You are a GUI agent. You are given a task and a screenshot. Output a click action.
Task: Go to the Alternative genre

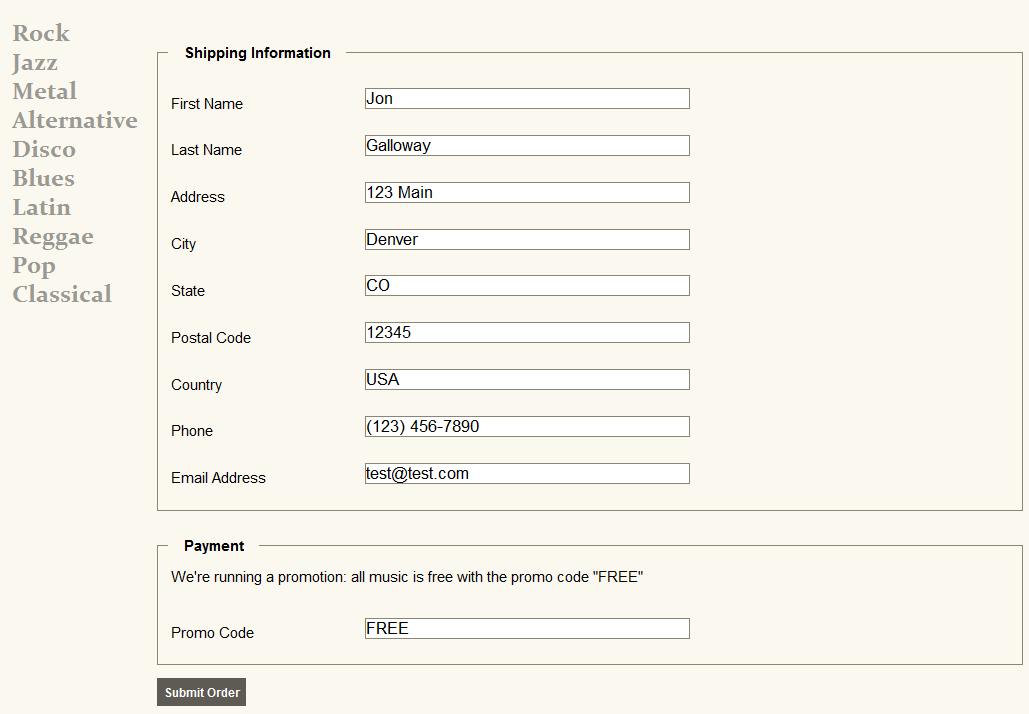[75, 121]
